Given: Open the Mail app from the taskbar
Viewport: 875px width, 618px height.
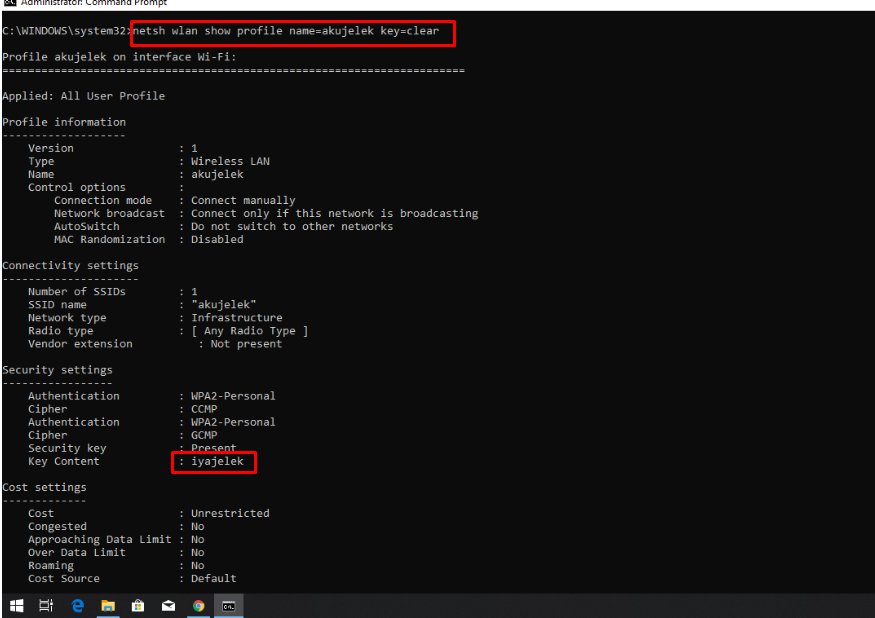Looking at the screenshot, I should click(x=168, y=606).
